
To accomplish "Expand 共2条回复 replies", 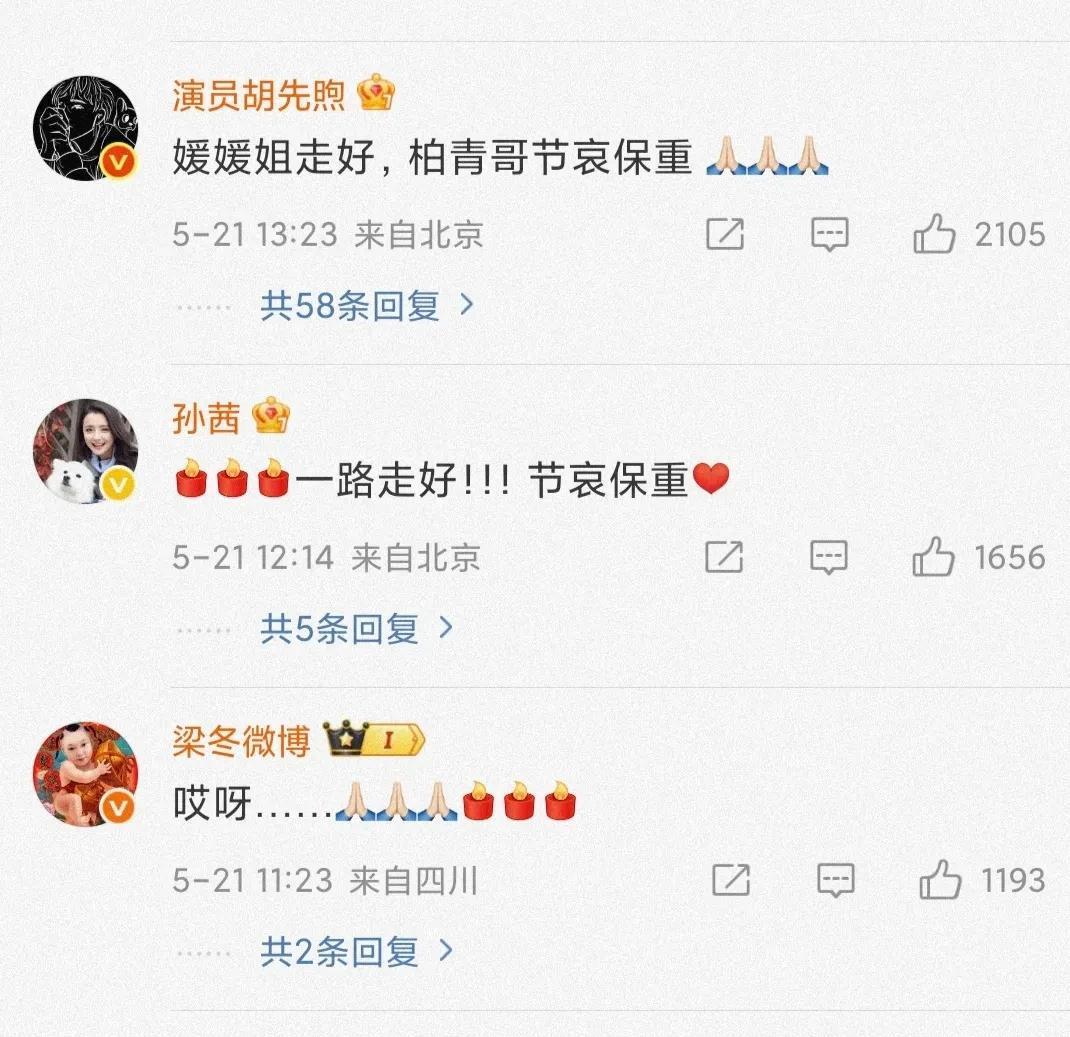I will coord(356,950).
